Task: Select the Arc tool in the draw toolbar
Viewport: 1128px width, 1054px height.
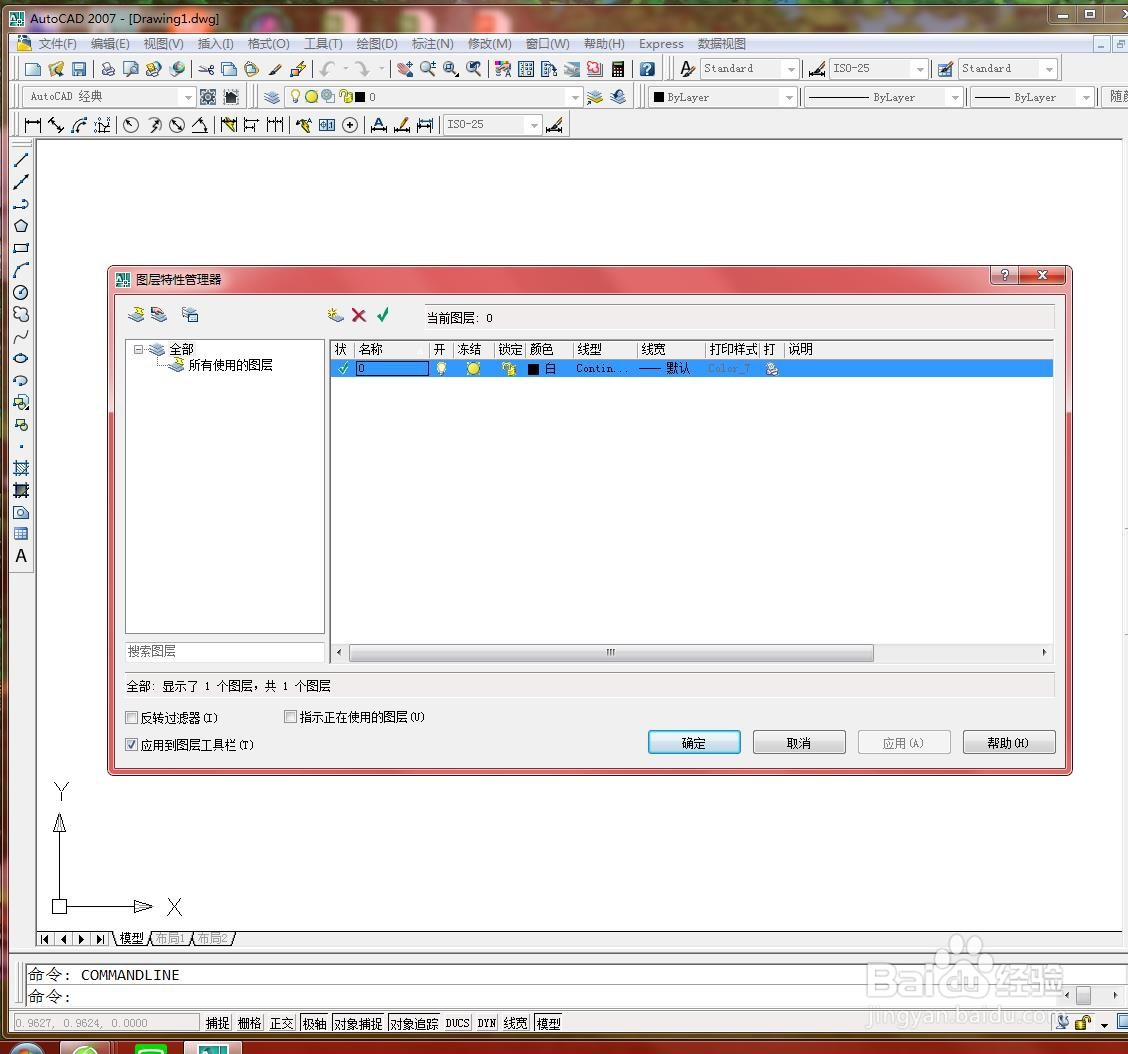Action: (21, 271)
